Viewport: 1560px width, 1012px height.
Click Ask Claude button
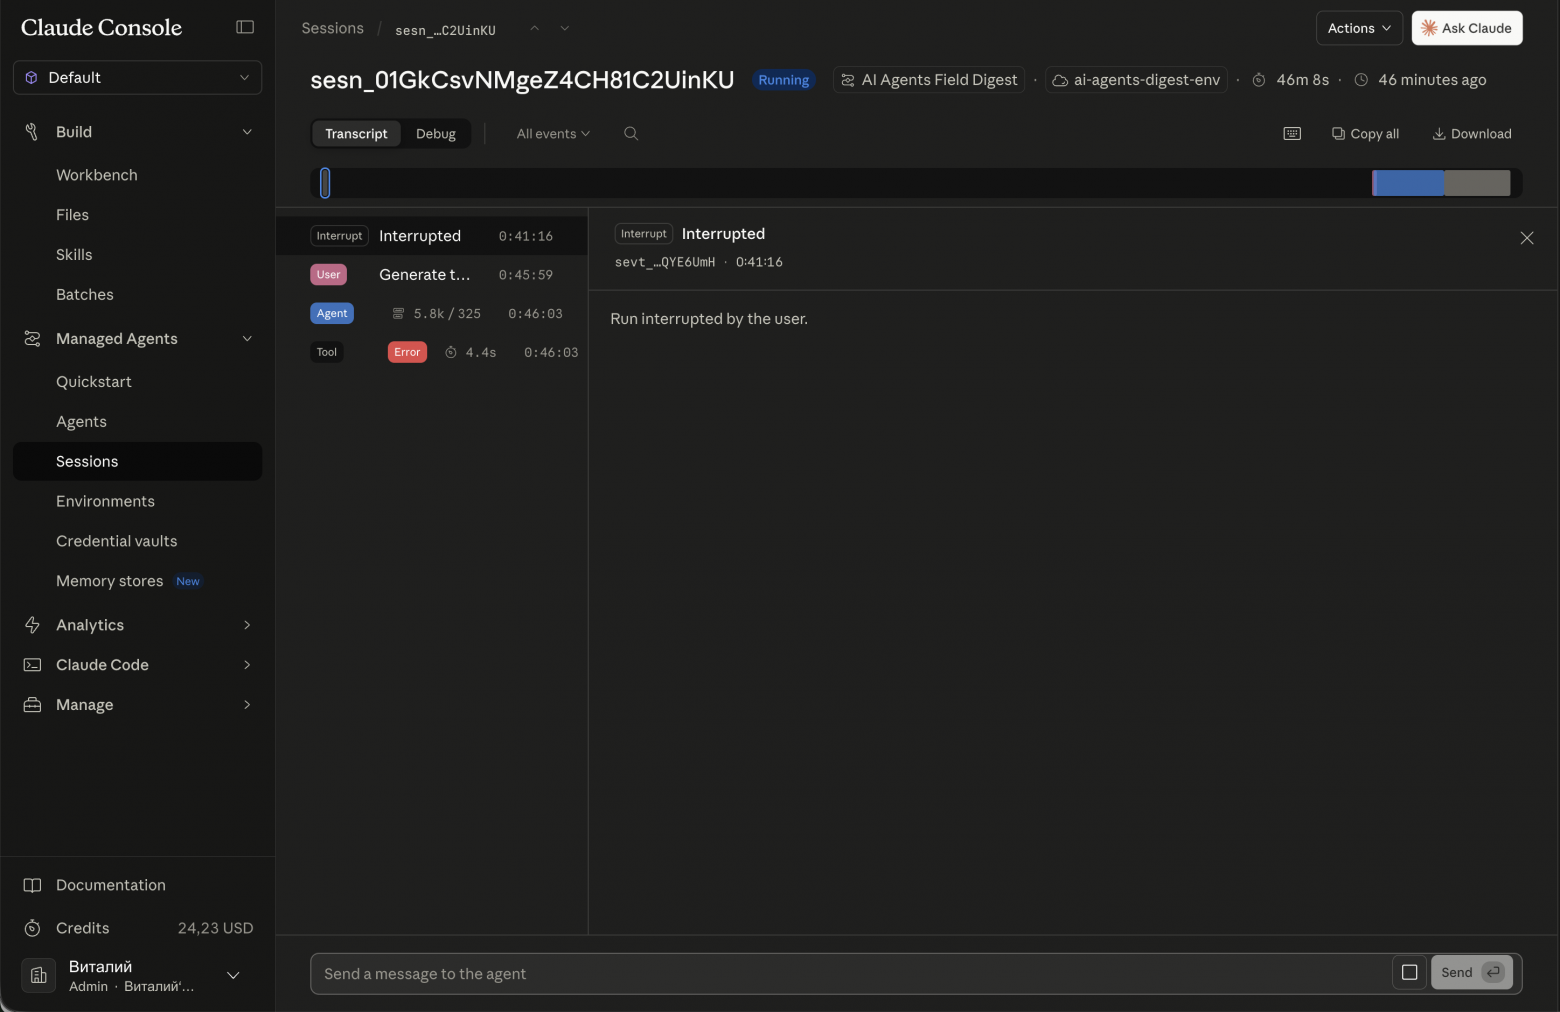coord(1467,28)
